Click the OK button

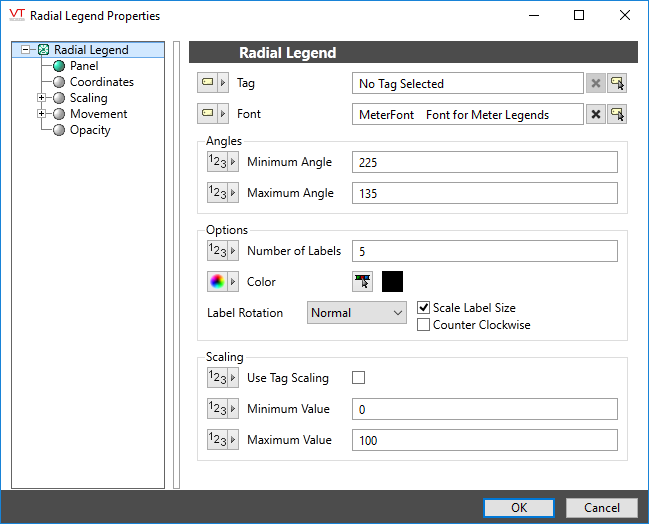(518, 508)
